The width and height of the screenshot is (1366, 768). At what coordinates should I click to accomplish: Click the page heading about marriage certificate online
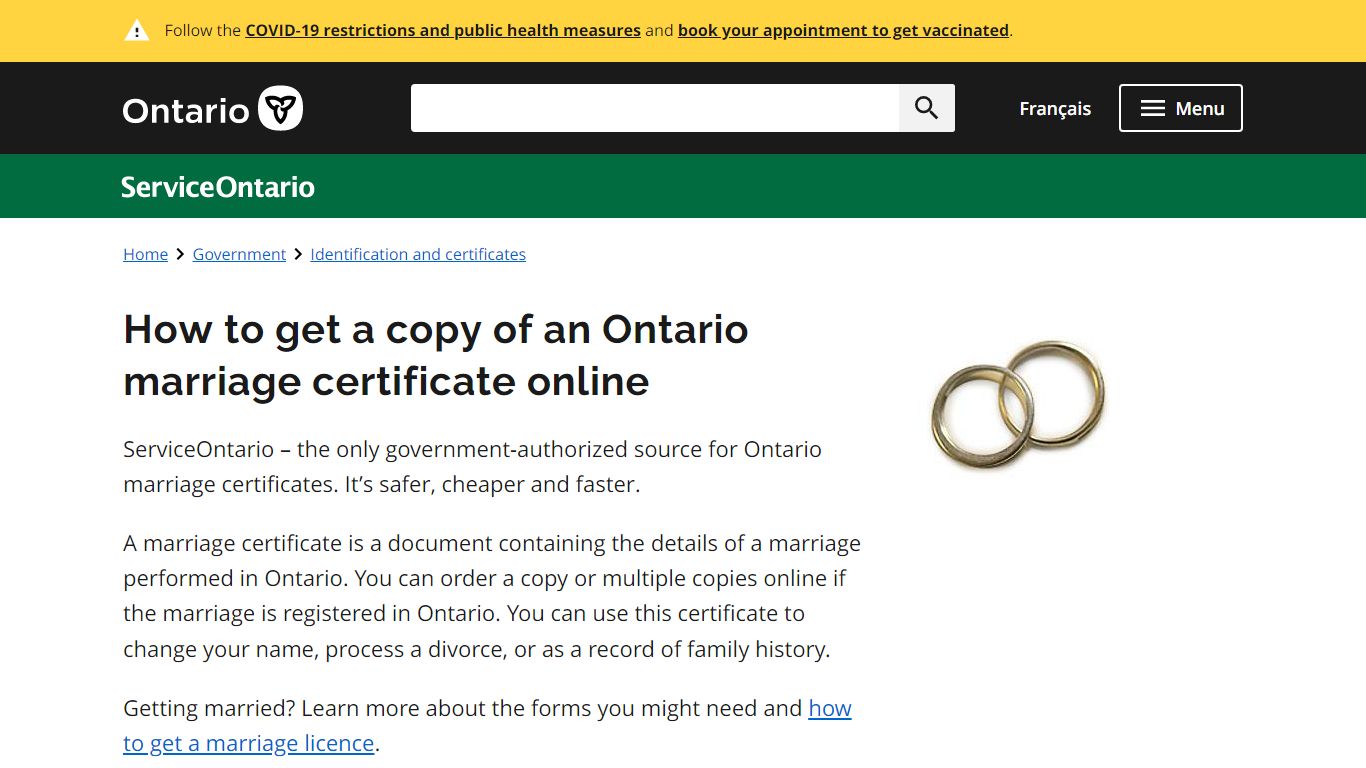(x=436, y=355)
